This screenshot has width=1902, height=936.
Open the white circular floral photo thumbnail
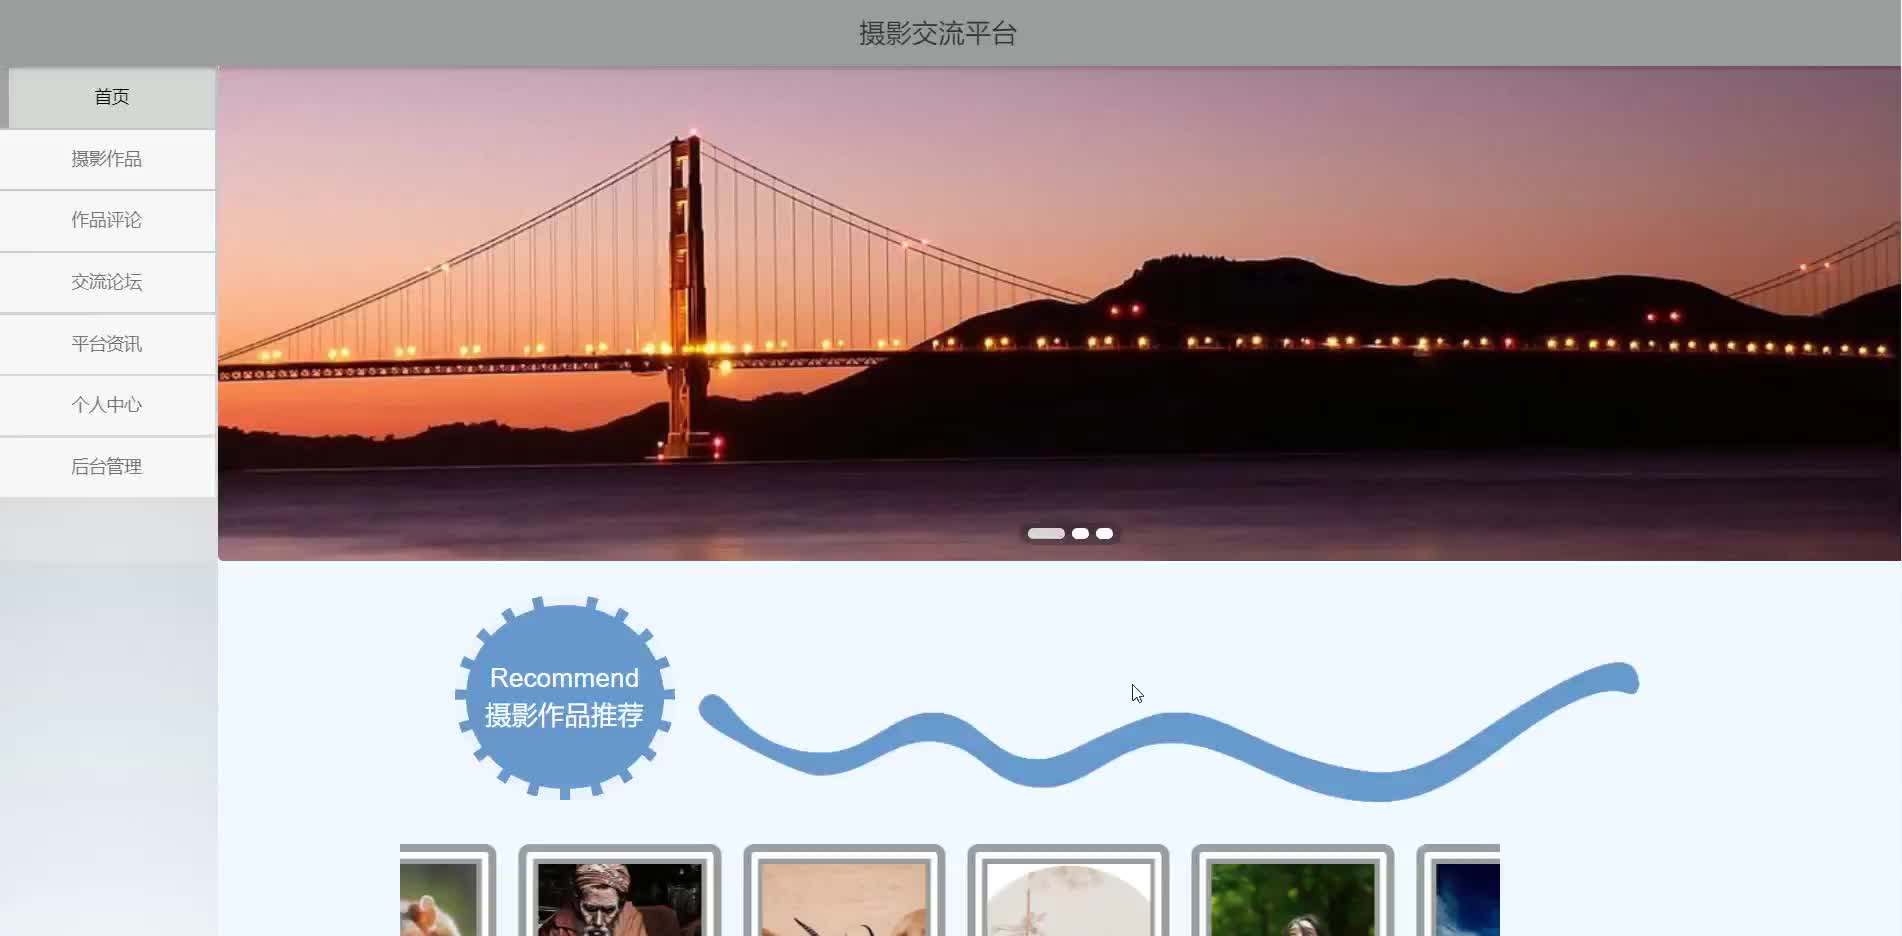click(1068, 891)
